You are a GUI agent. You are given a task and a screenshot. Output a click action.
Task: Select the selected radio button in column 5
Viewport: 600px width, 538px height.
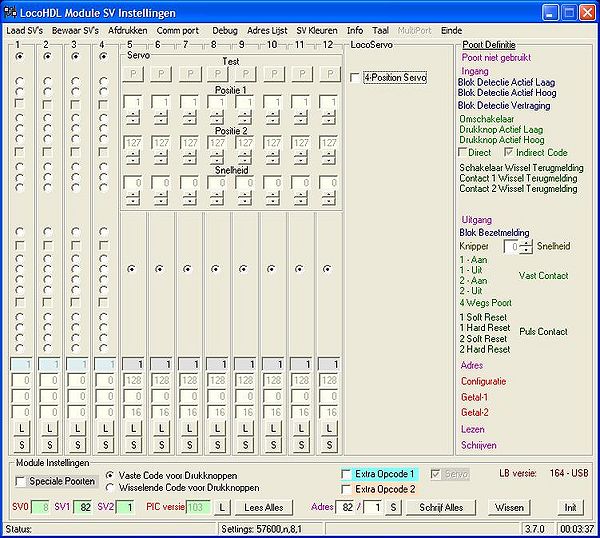tap(131, 269)
